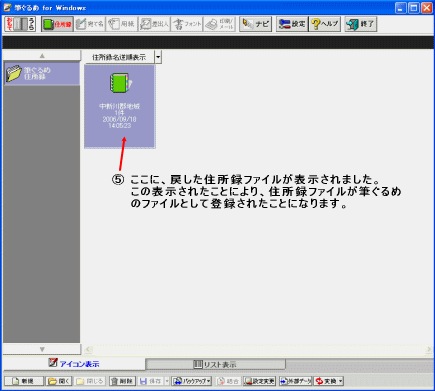The height and width of the screenshot is (391, 435).
Task: Click the 結合 merge button
Action: pyautogui.click(x=228, y=381)
